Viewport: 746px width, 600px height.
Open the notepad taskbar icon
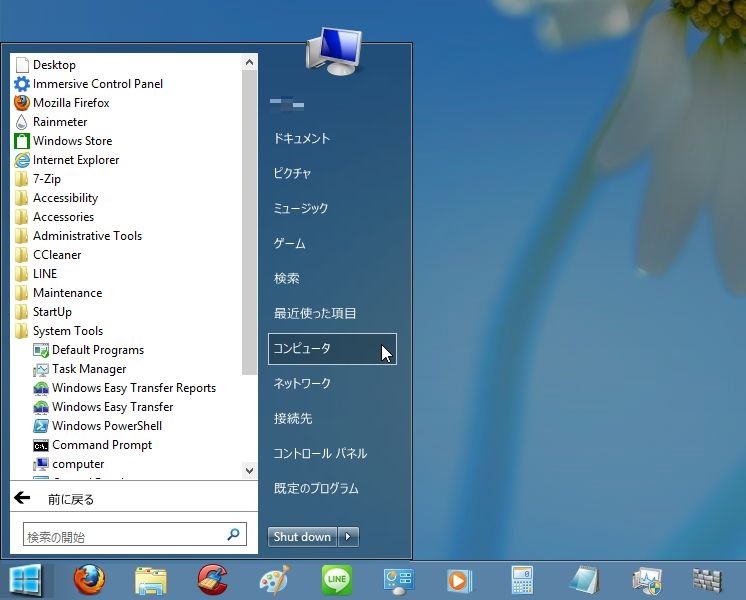[585, 580]
